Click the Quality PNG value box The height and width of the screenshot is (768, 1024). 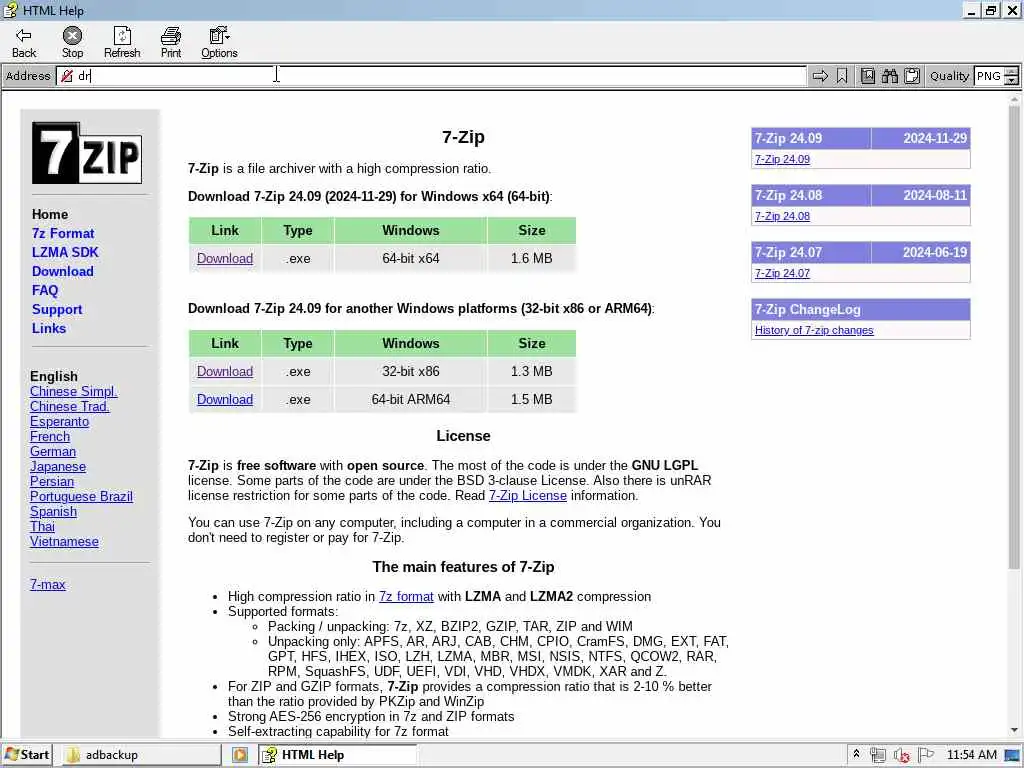point(989,76)
